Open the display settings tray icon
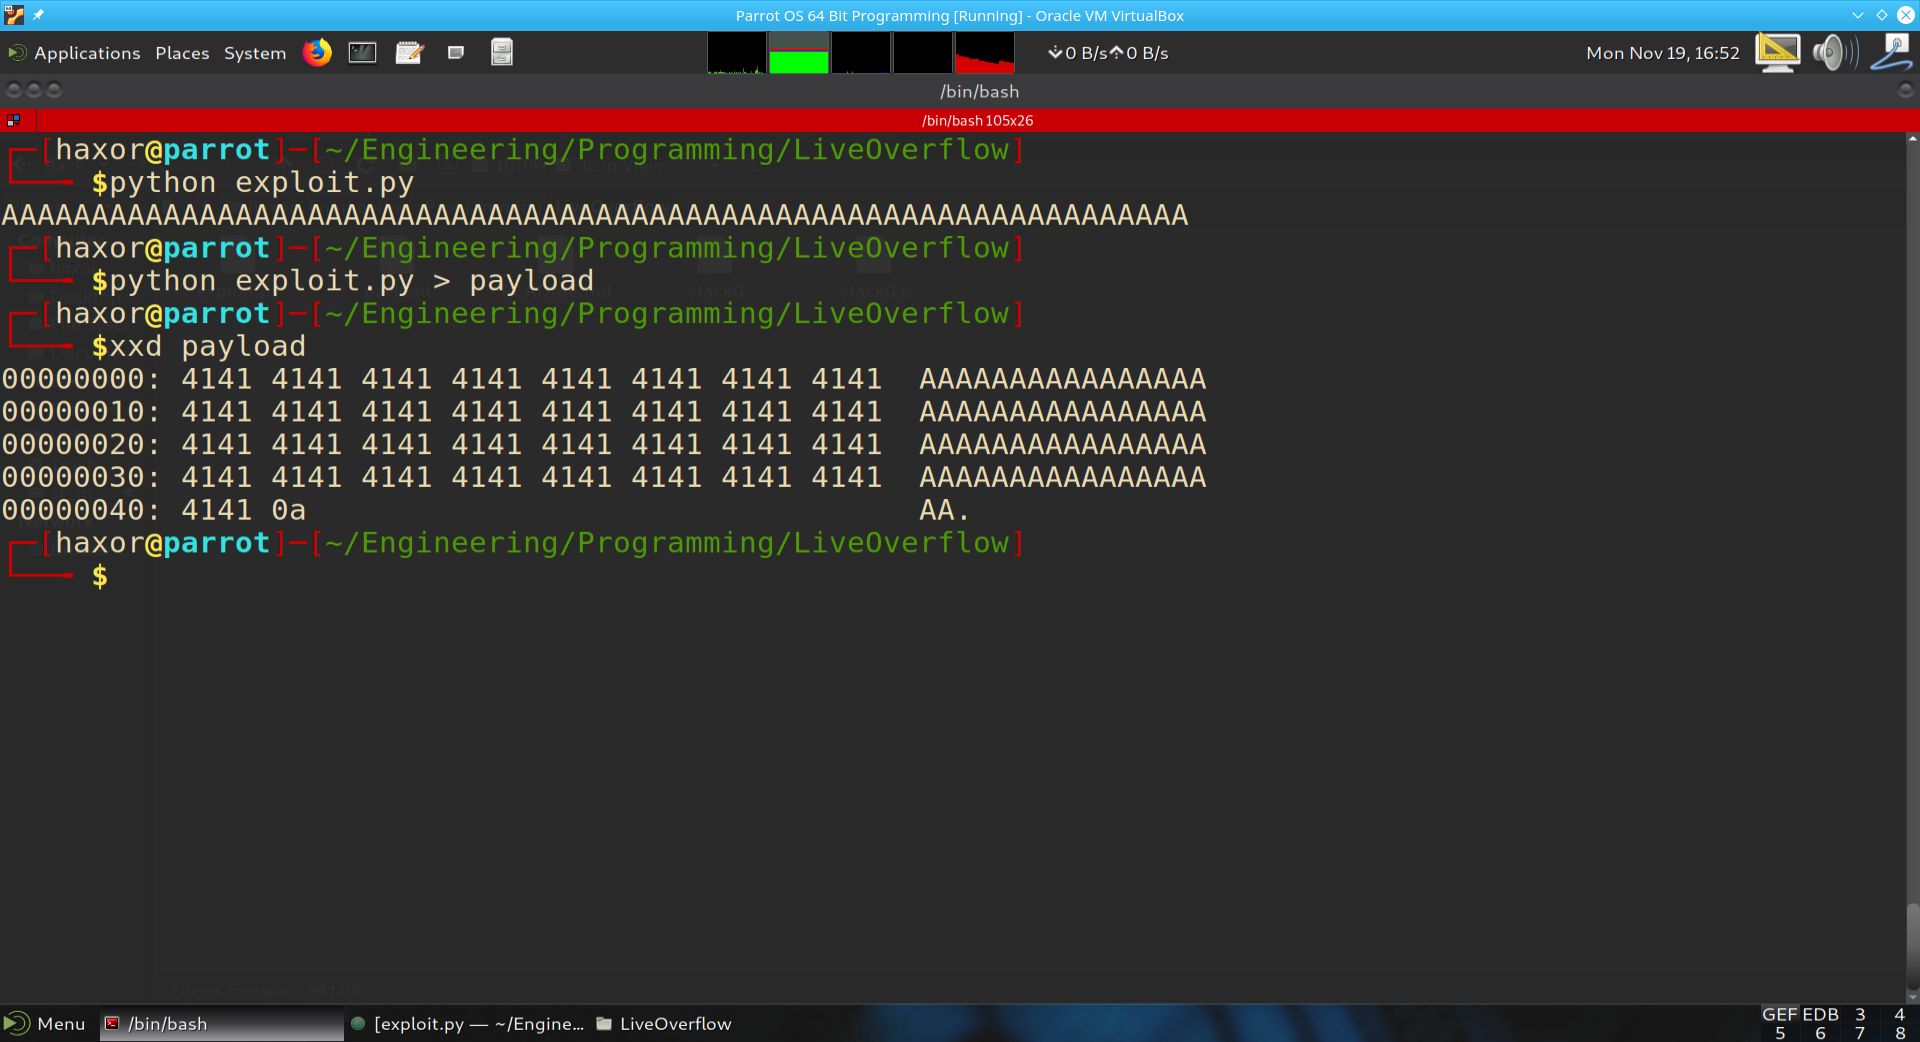This screenshot has width=1920, height=1042. tap(1777, 53)
